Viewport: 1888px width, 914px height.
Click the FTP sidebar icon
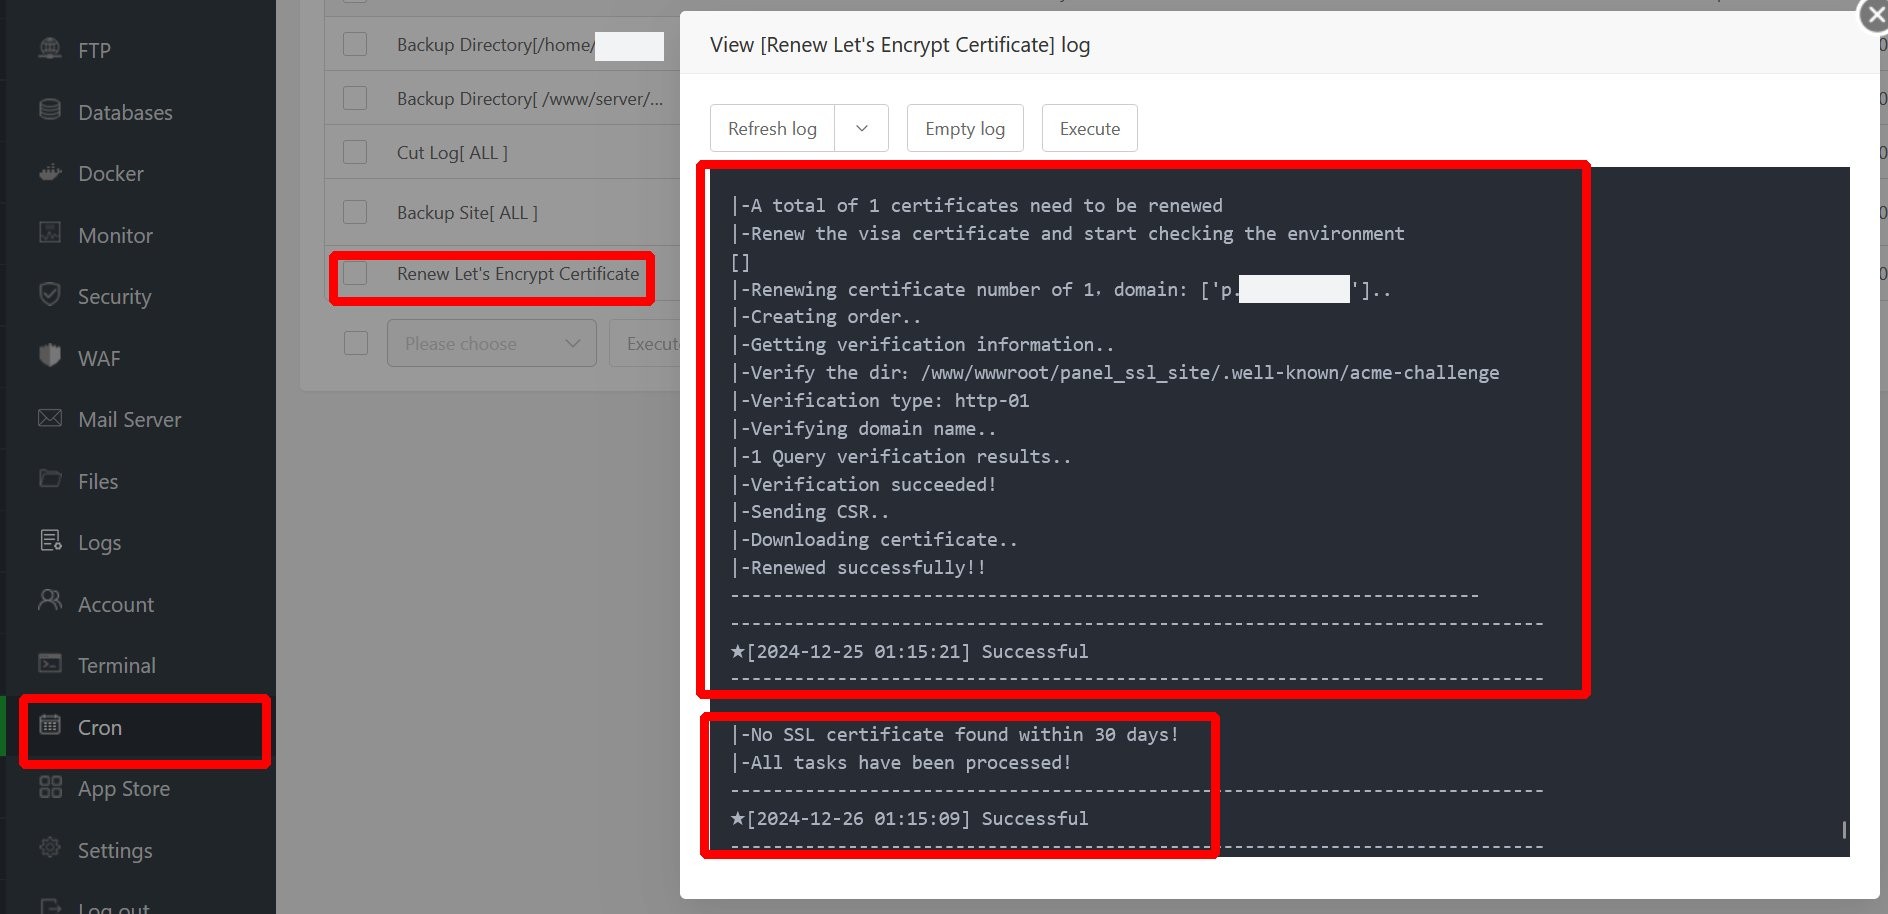click(x=50, y=48)
